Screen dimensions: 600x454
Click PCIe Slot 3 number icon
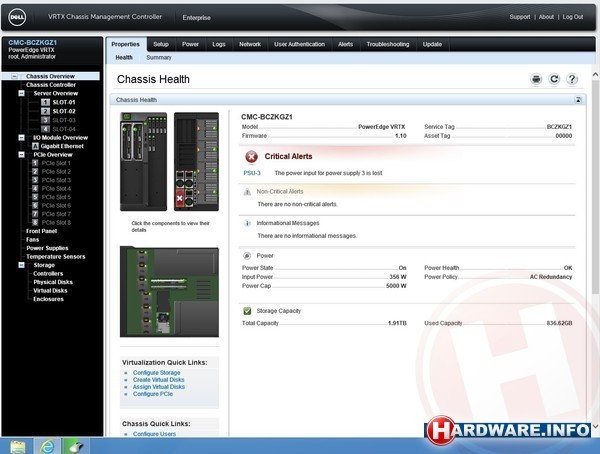click(x=35, y=180)
